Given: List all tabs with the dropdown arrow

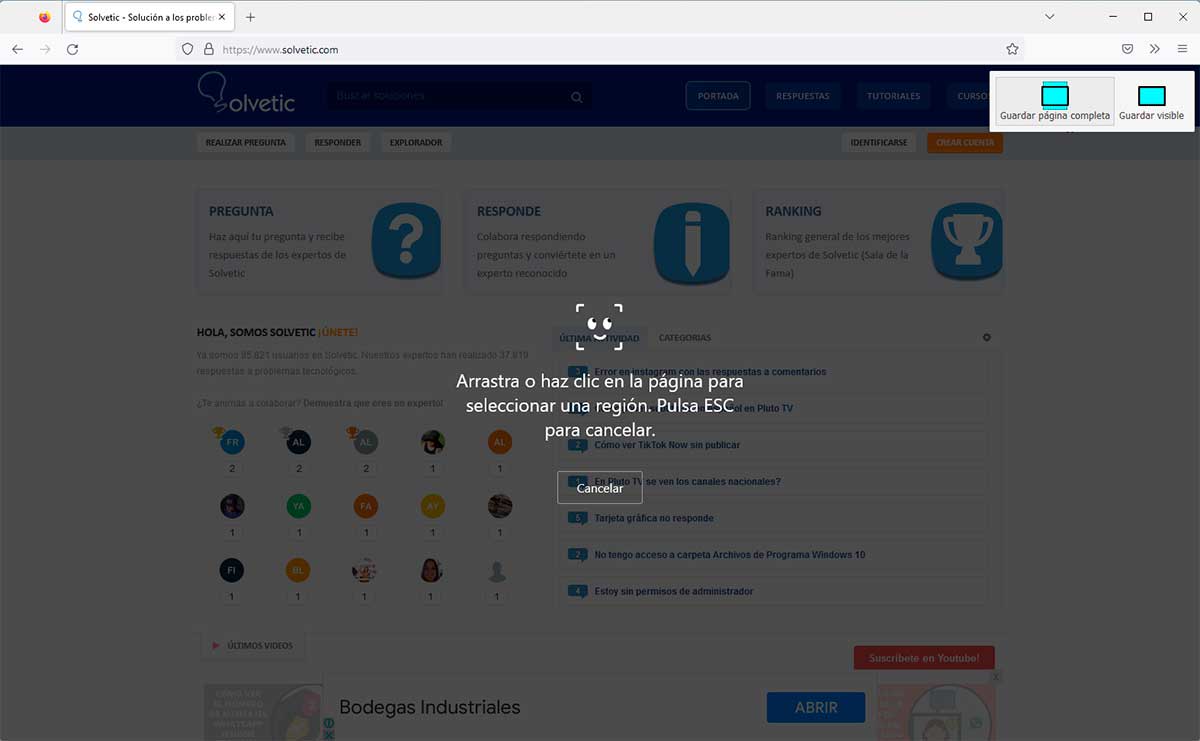Looking at the screenshot, I should [x=1050, y=17].
